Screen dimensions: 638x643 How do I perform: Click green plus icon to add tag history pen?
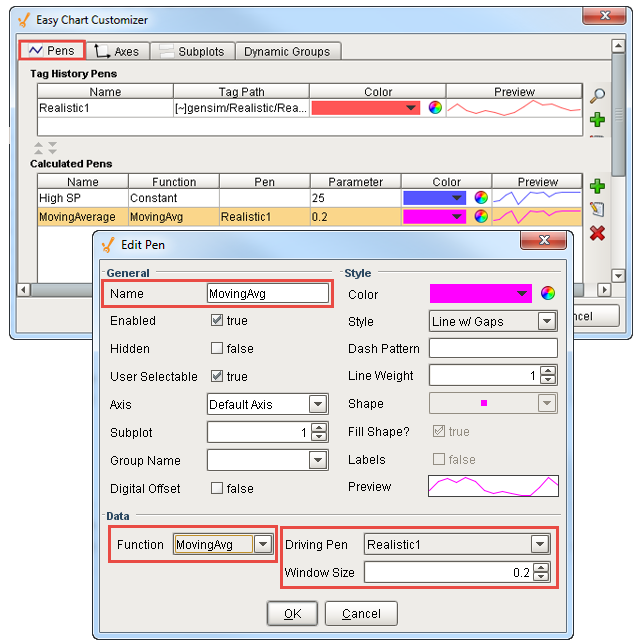[597, 120]
